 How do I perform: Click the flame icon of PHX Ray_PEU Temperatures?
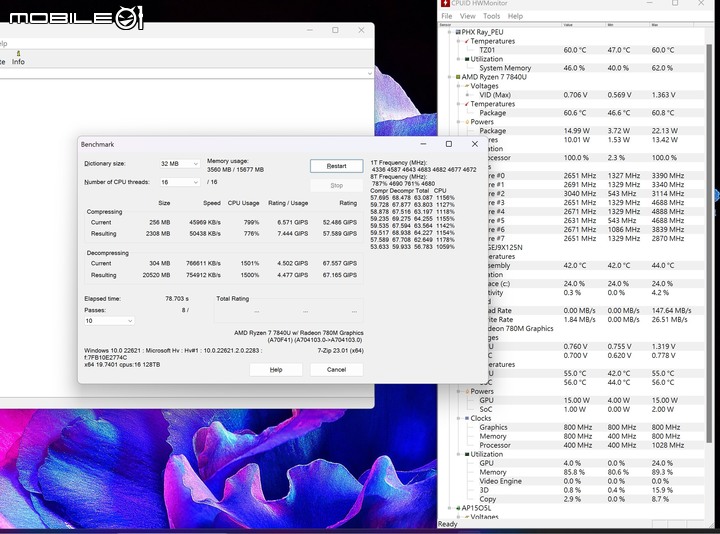tap(467, 41)
